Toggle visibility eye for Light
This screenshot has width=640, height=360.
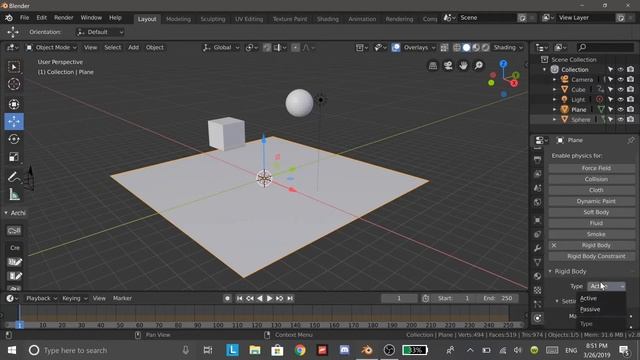[x=620, y=100]
